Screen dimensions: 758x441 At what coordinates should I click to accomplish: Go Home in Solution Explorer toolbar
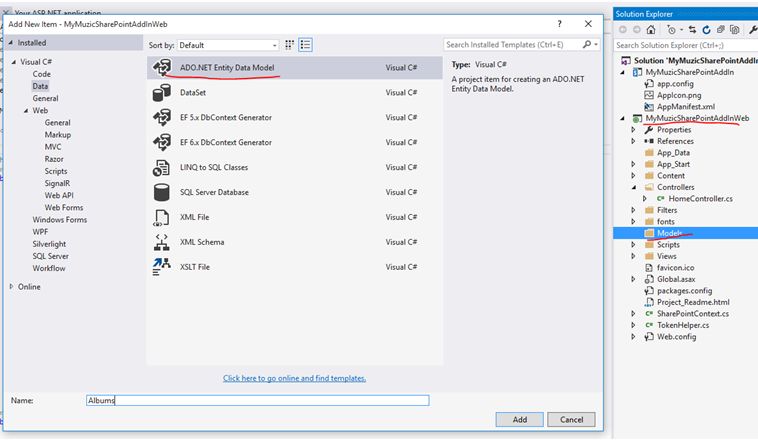pos(651,29)
